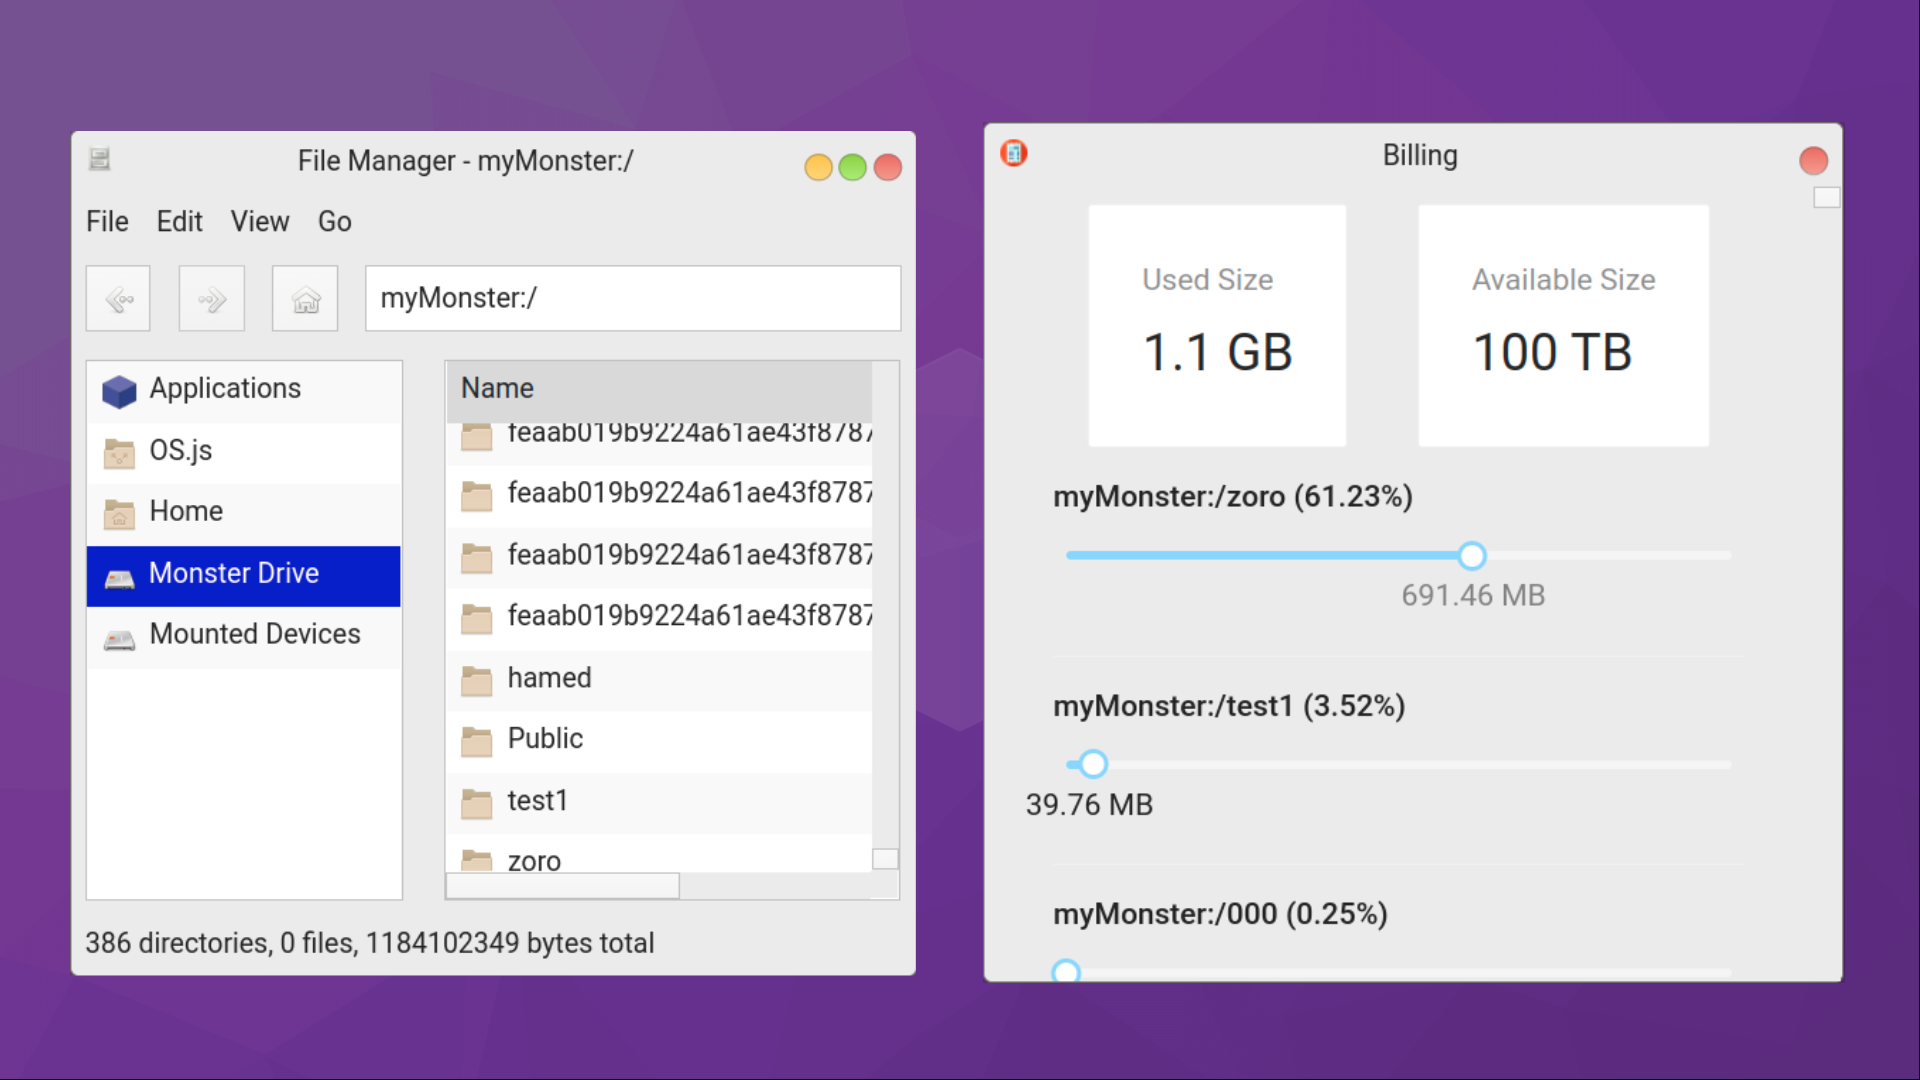Open Monster Drive in sidebar
The height and width of the screenshot is (1080, 1920).
click(x=233, y=574)
